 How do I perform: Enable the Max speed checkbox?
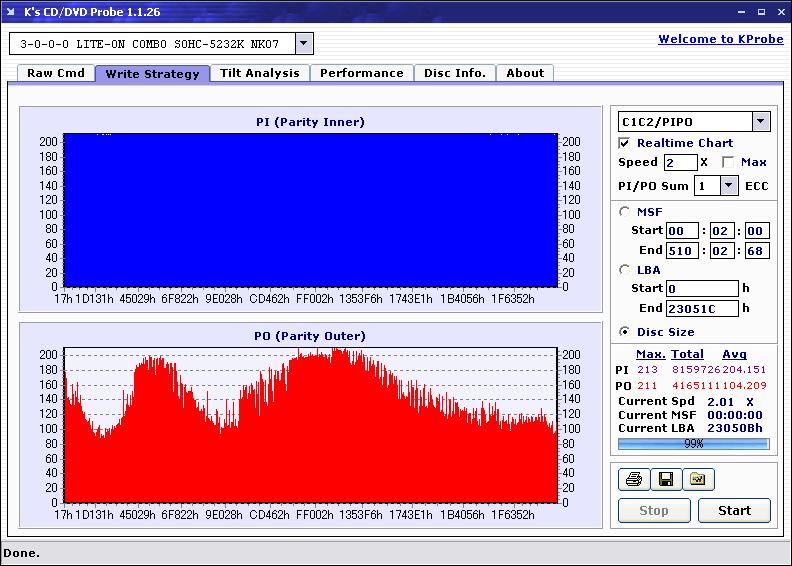[x=728, y=162]
